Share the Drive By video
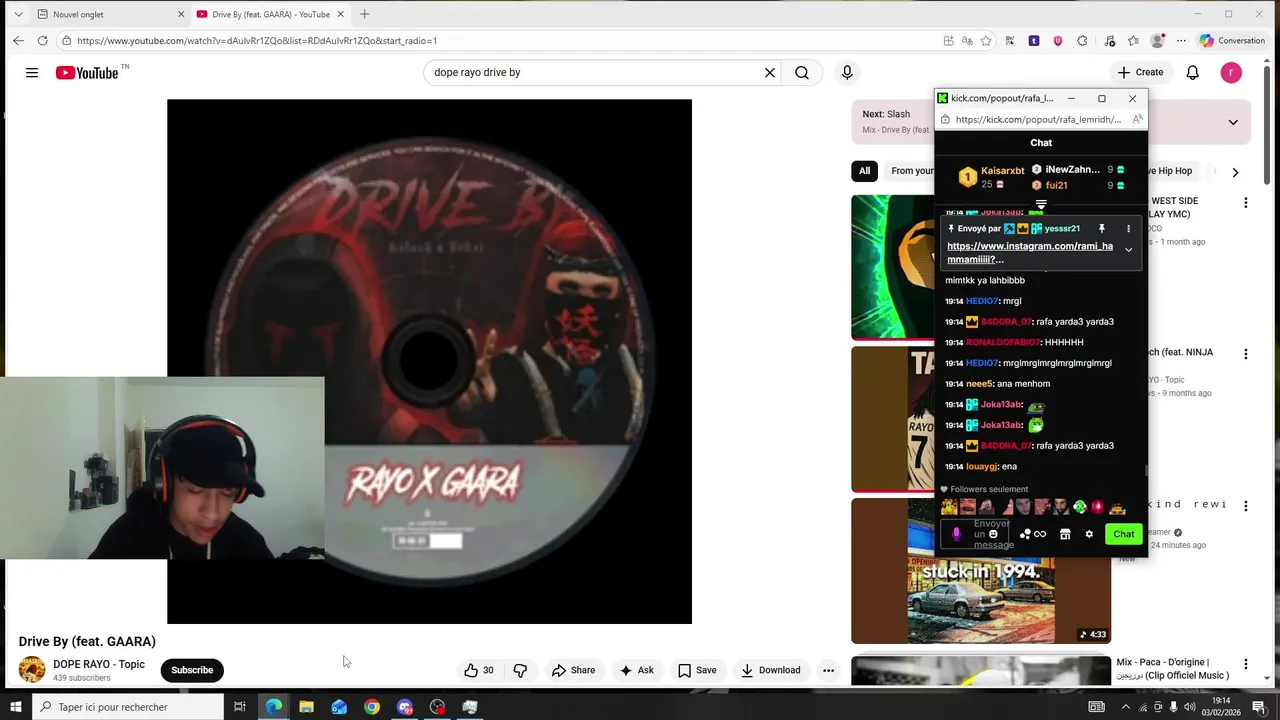Viewport: 1280px width, 720px height. click(x=573, y=670)
